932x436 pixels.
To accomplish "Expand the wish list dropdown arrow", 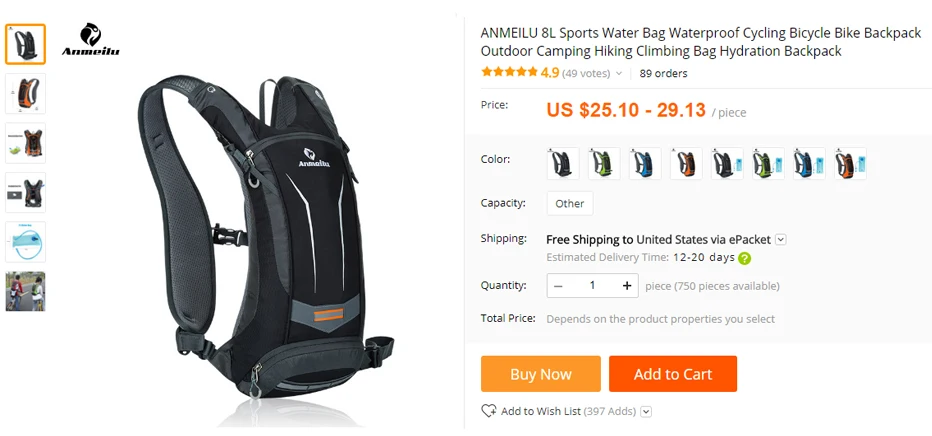I will [x=646, y=412].
